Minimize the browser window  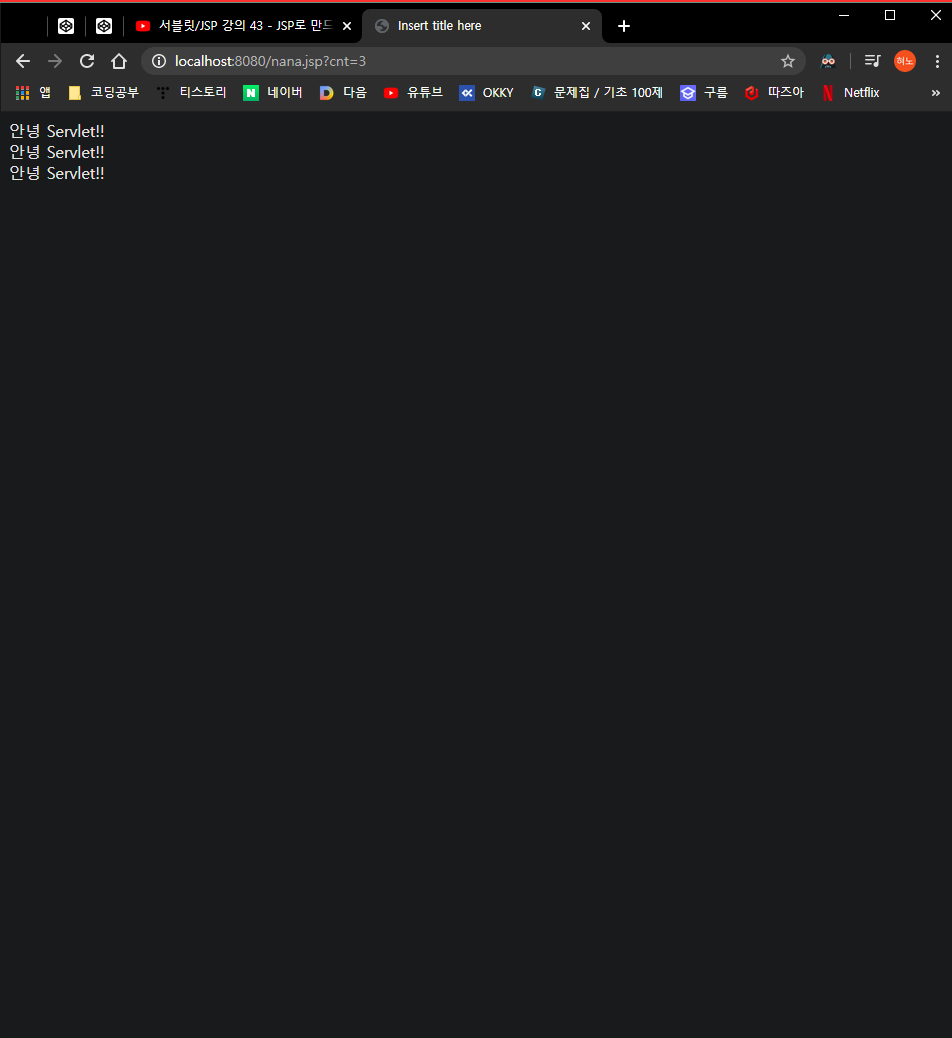click(844, 15)
